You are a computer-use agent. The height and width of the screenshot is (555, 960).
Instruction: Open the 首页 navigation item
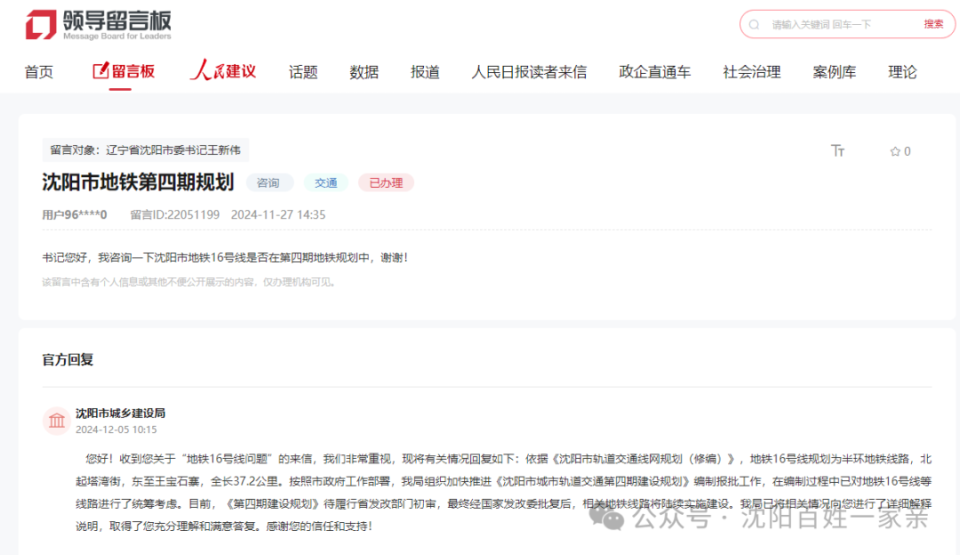[x=39, y=72]
